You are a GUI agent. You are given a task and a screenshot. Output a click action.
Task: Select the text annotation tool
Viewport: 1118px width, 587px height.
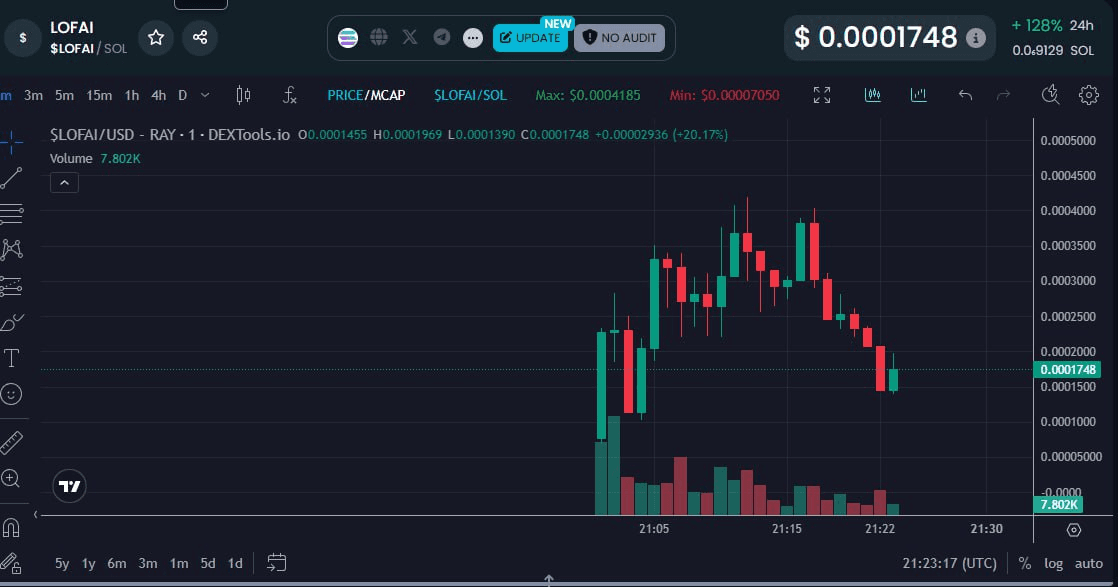(x=11, y=358)
